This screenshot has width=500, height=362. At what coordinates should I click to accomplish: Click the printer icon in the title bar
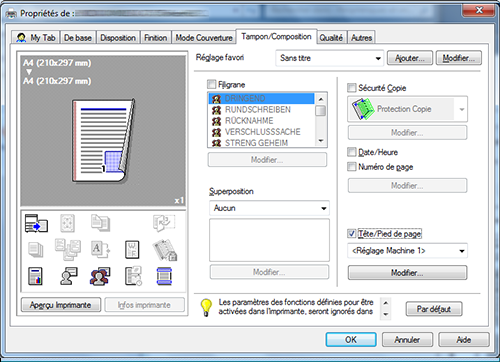point(11,14)
